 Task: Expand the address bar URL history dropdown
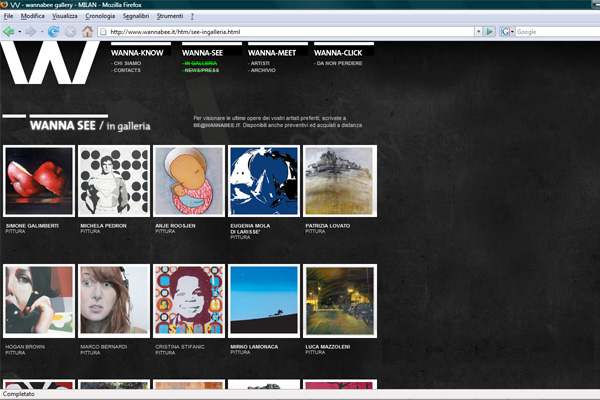(478, 32)
